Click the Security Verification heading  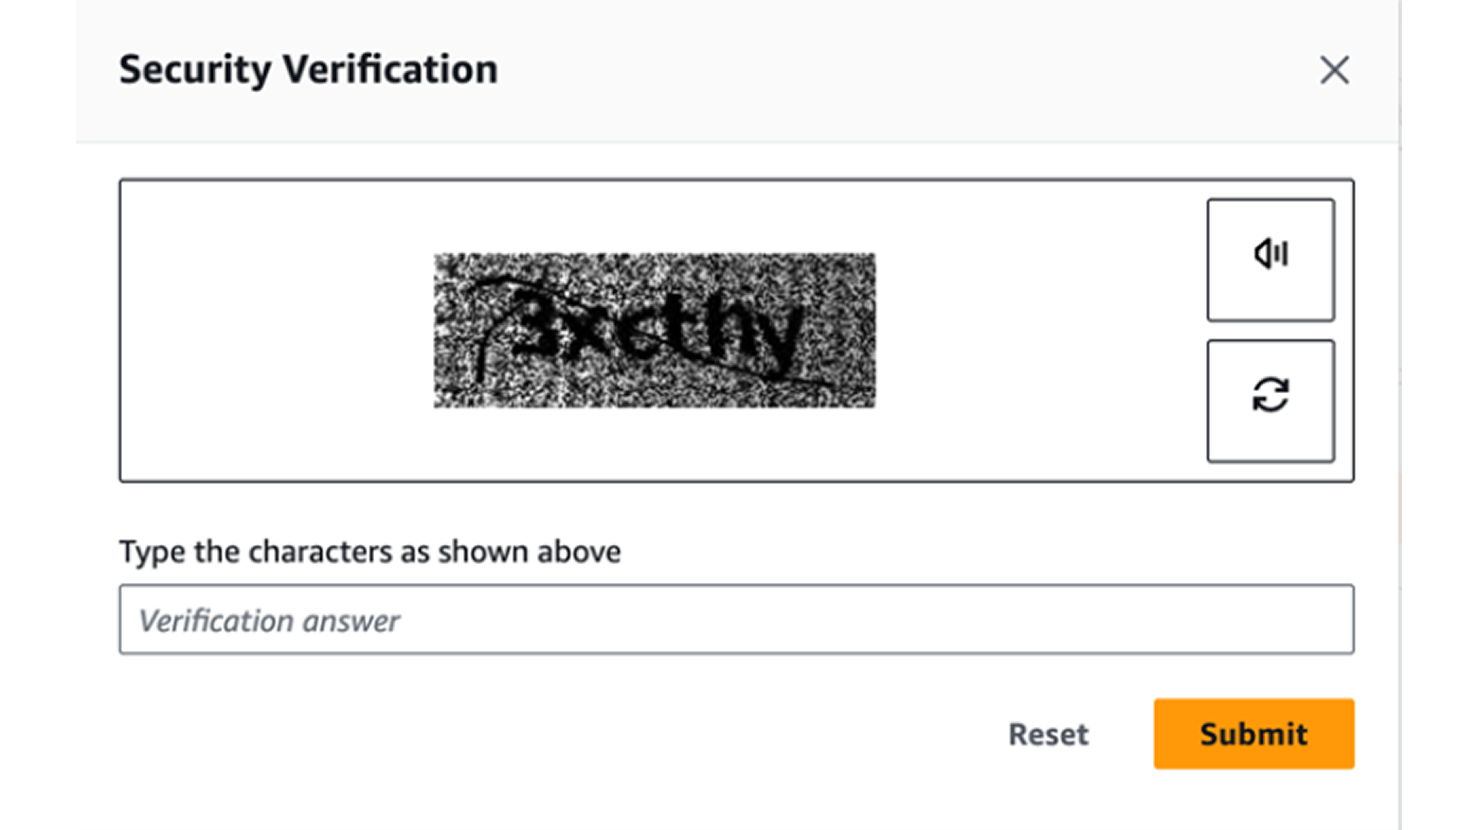308,70
